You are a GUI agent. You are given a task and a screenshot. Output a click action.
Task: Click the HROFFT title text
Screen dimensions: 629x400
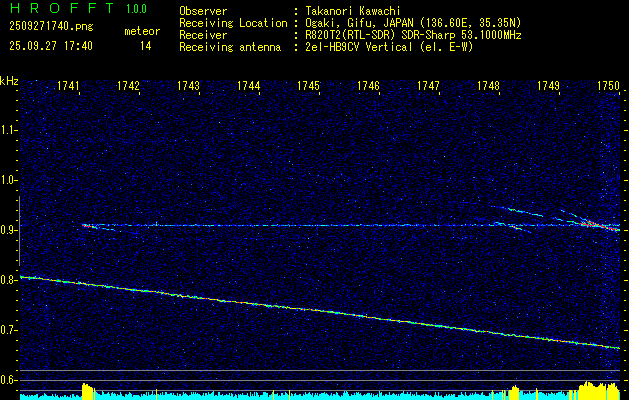tap(54, 10)
